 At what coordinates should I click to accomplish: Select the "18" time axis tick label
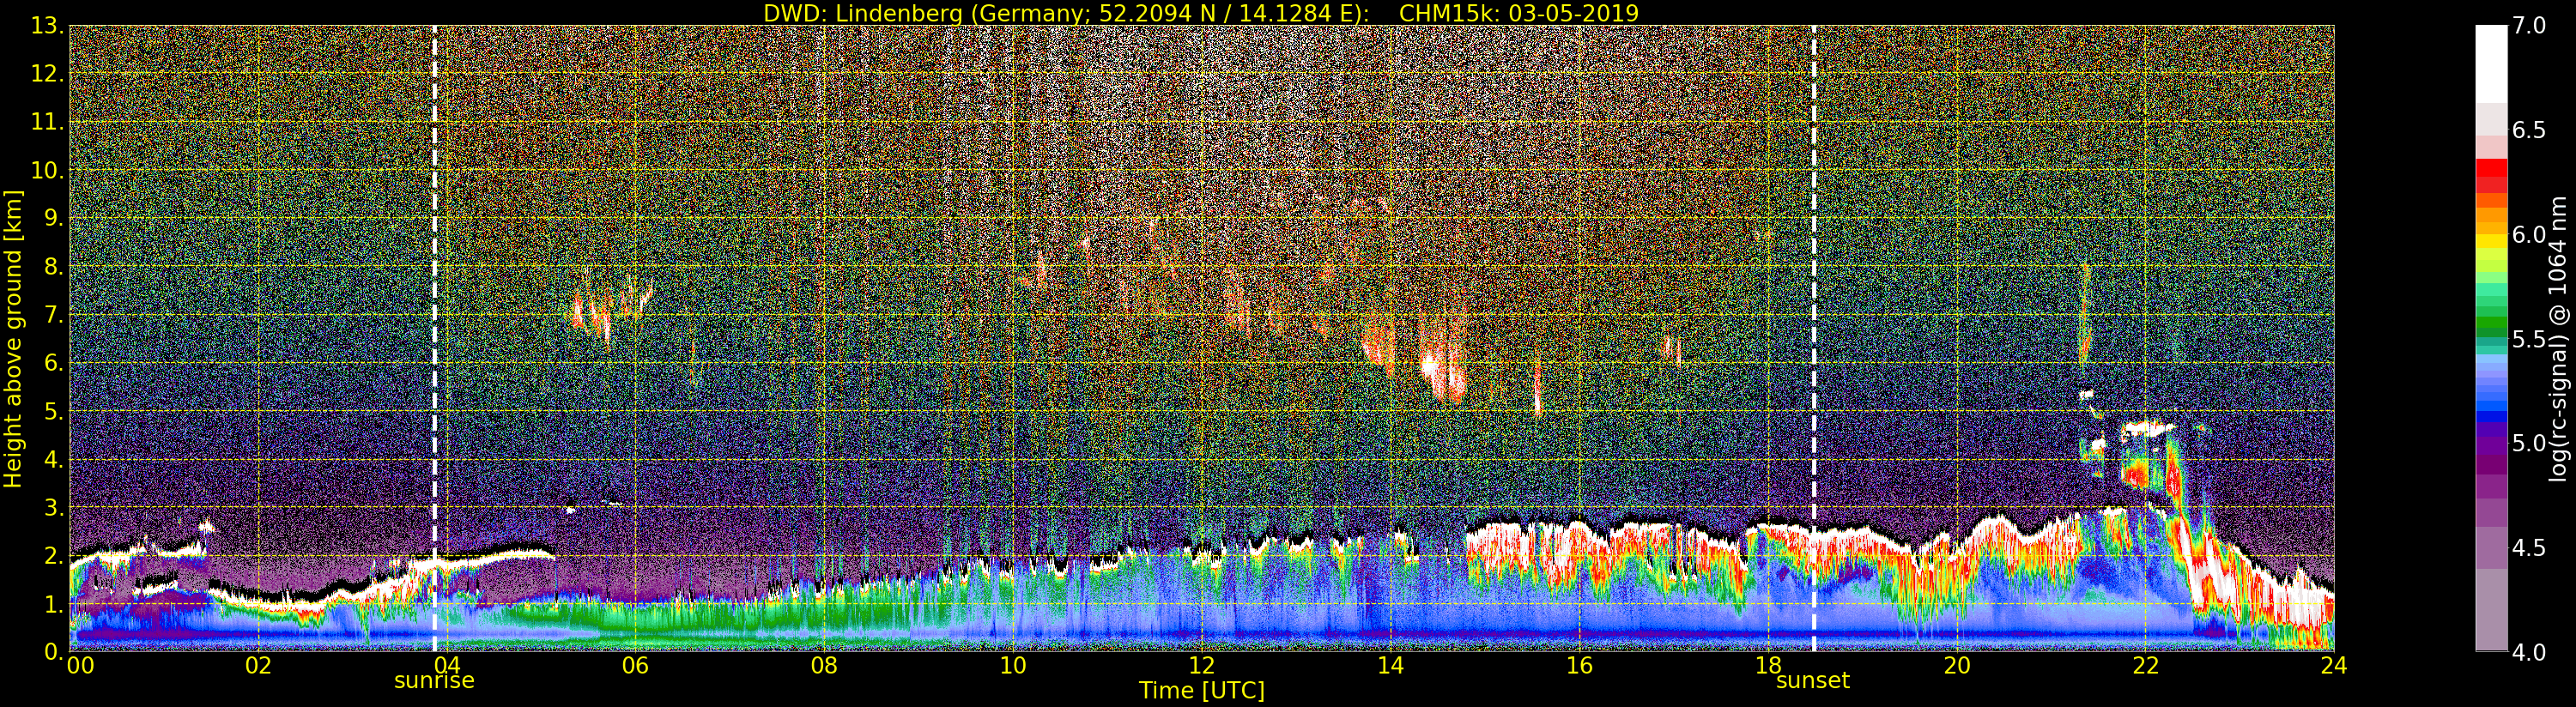1768,665
